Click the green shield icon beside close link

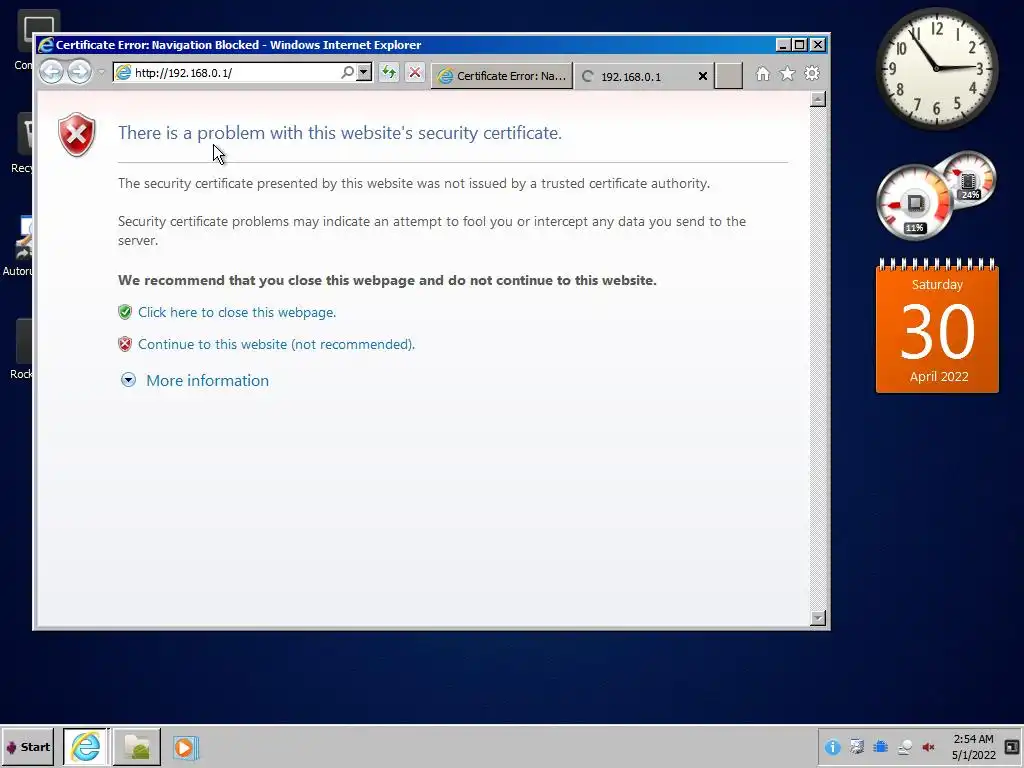[125, 312]
